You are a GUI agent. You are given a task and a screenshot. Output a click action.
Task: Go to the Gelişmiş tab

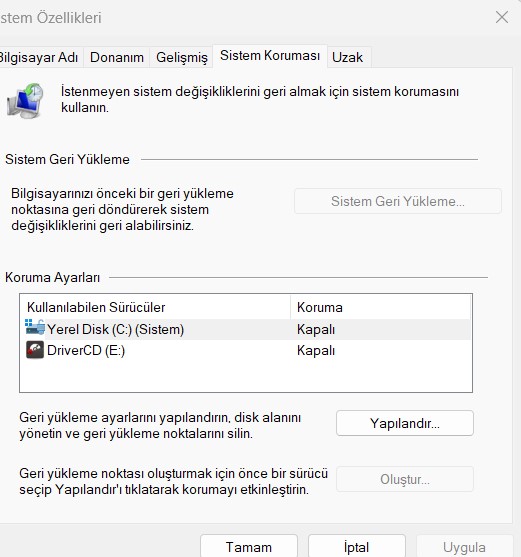tap(181, 57)
